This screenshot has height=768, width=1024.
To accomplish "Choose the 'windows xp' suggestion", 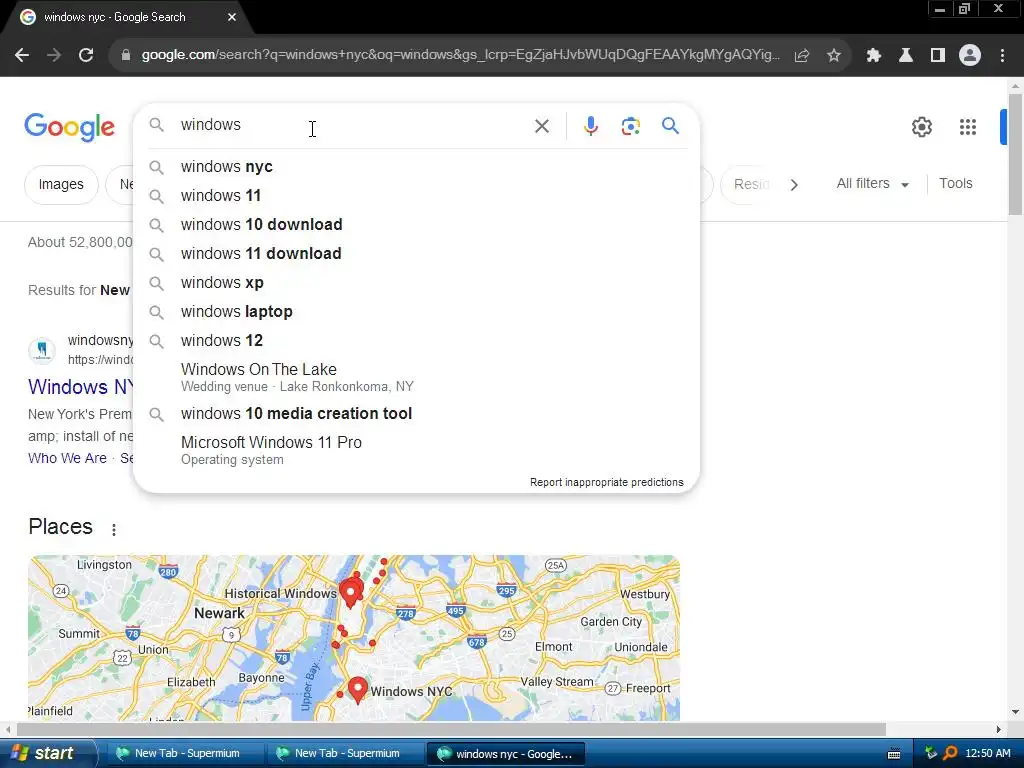I will pos(416,283).
